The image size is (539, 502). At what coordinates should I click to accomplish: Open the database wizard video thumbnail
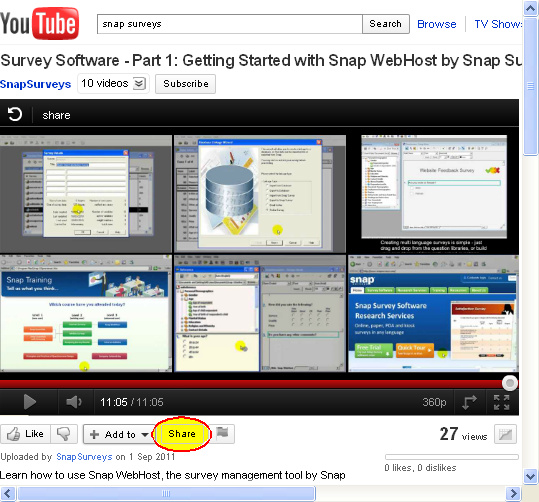click(x=260, y=194)
